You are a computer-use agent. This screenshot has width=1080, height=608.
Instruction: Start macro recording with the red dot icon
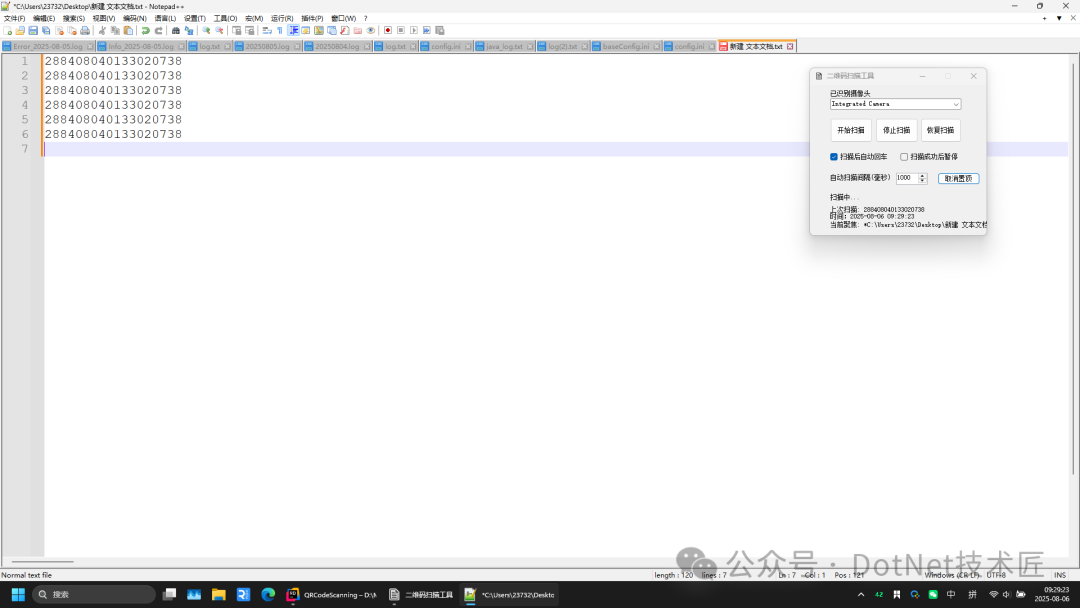click(388, 31)
